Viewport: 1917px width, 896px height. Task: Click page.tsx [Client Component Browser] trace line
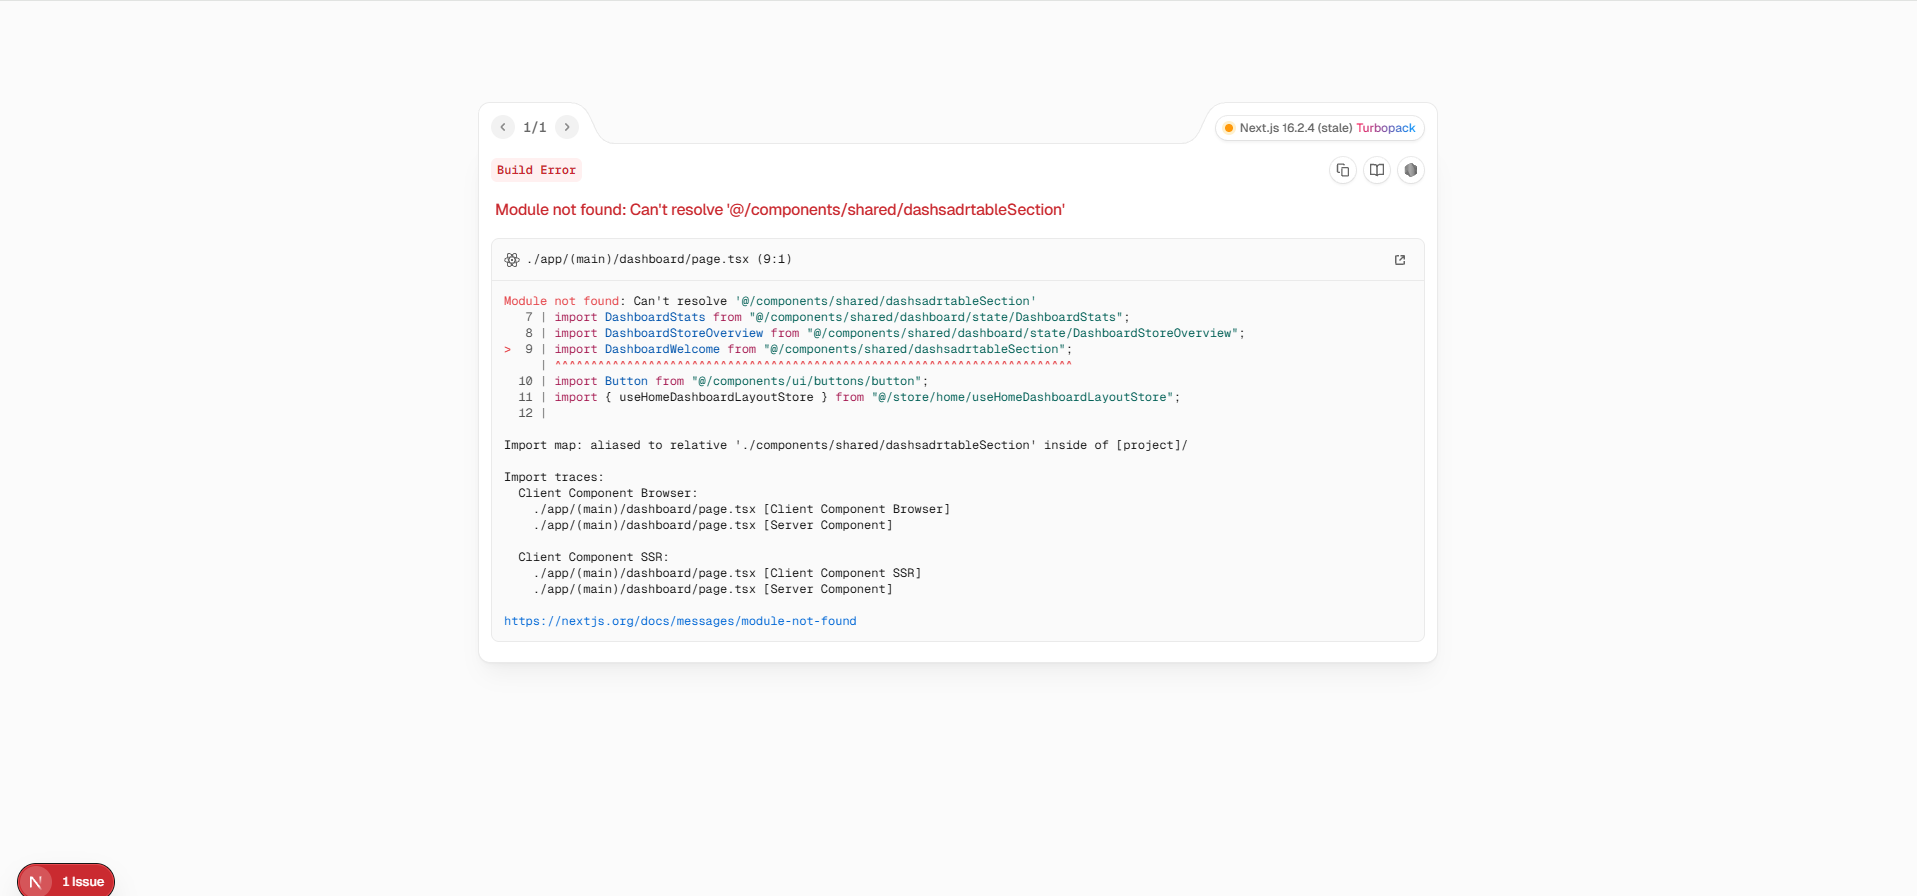(742, 509)
